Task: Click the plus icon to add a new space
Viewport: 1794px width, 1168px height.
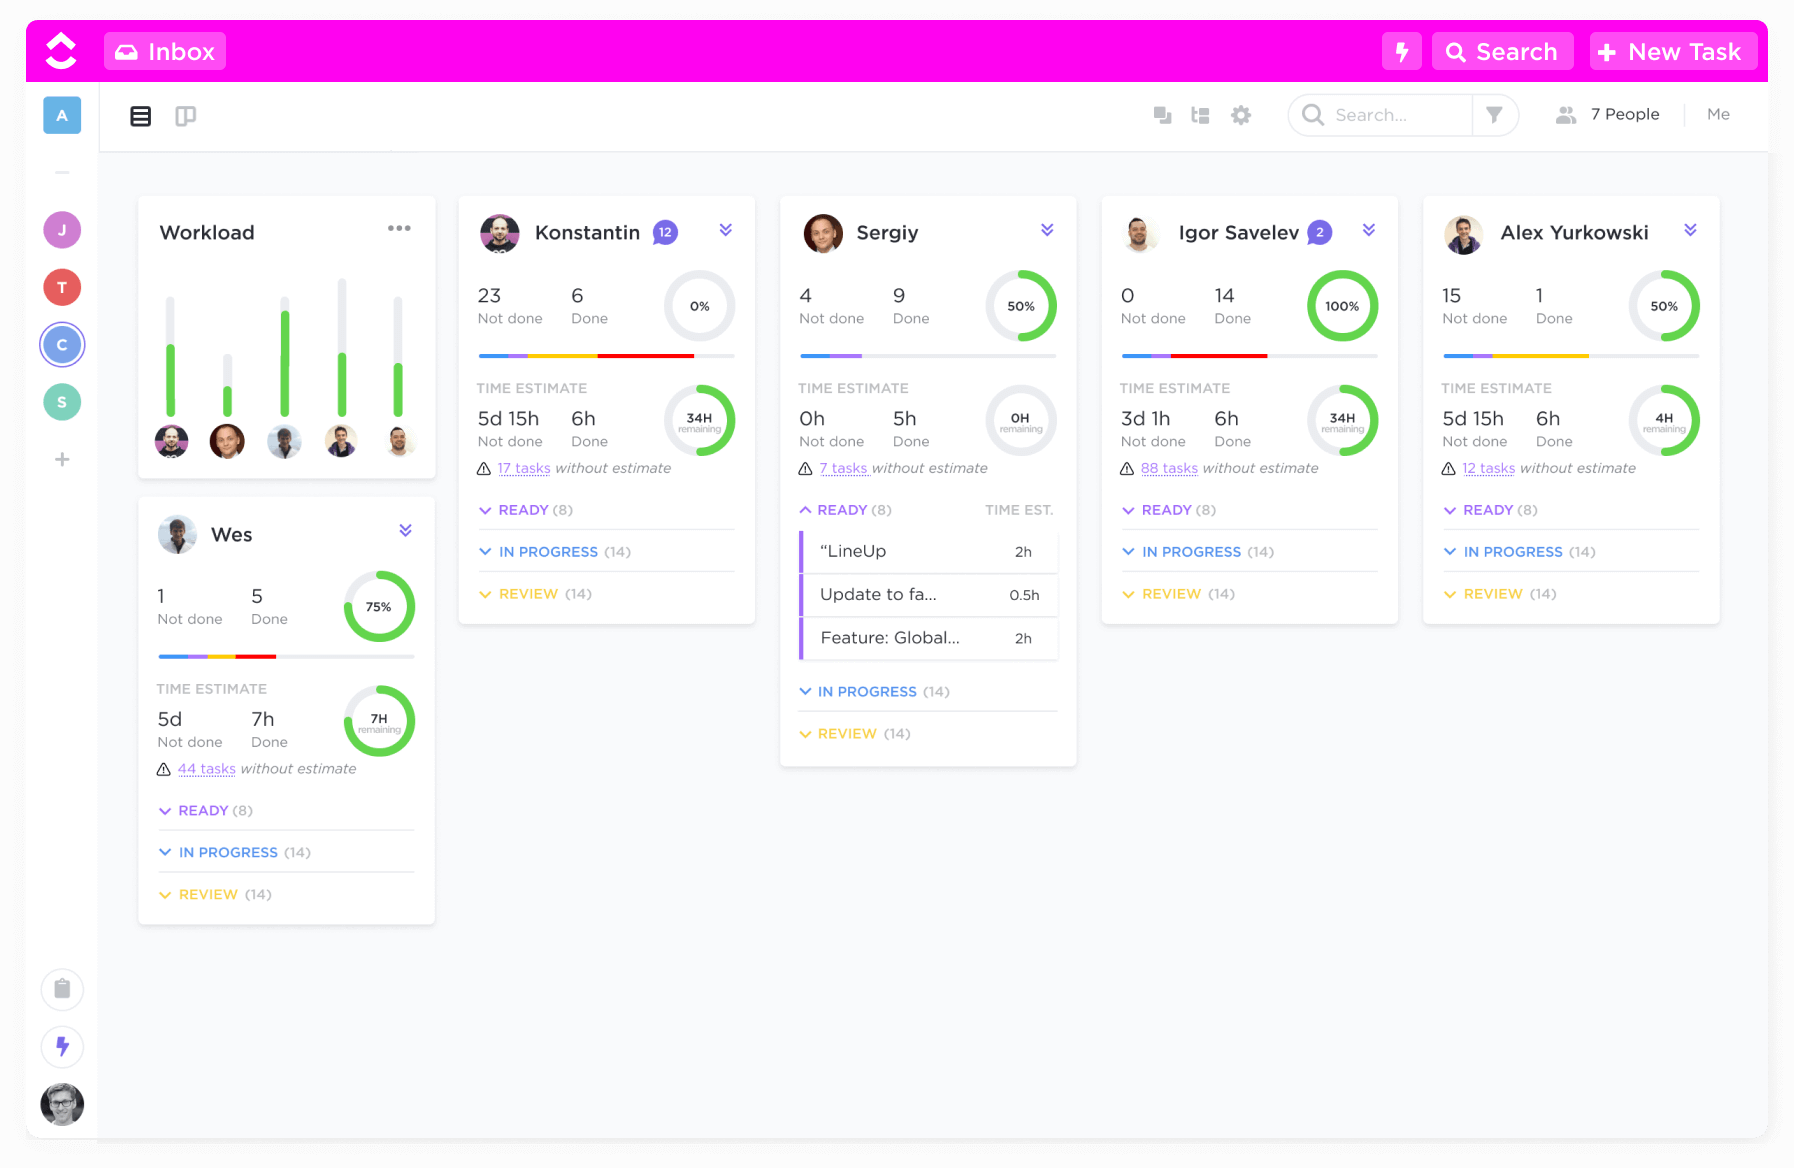Action: (x=62, y=459)
